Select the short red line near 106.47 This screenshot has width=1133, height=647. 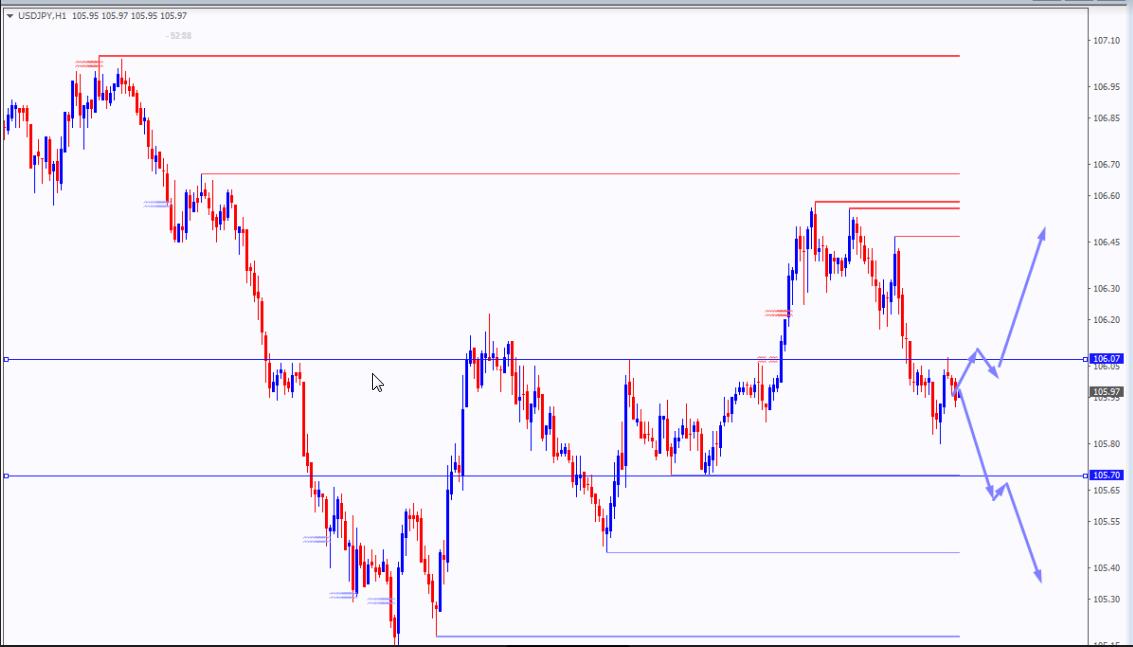click(x=927, y=236)
